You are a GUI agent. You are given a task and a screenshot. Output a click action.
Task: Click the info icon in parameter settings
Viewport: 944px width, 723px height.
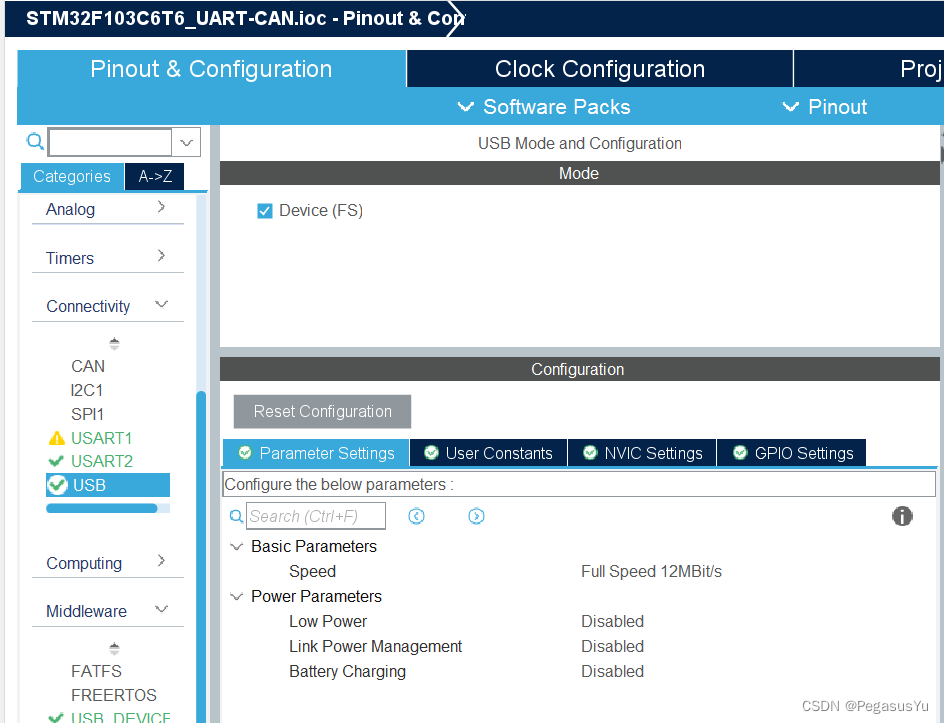pos(902,516)
